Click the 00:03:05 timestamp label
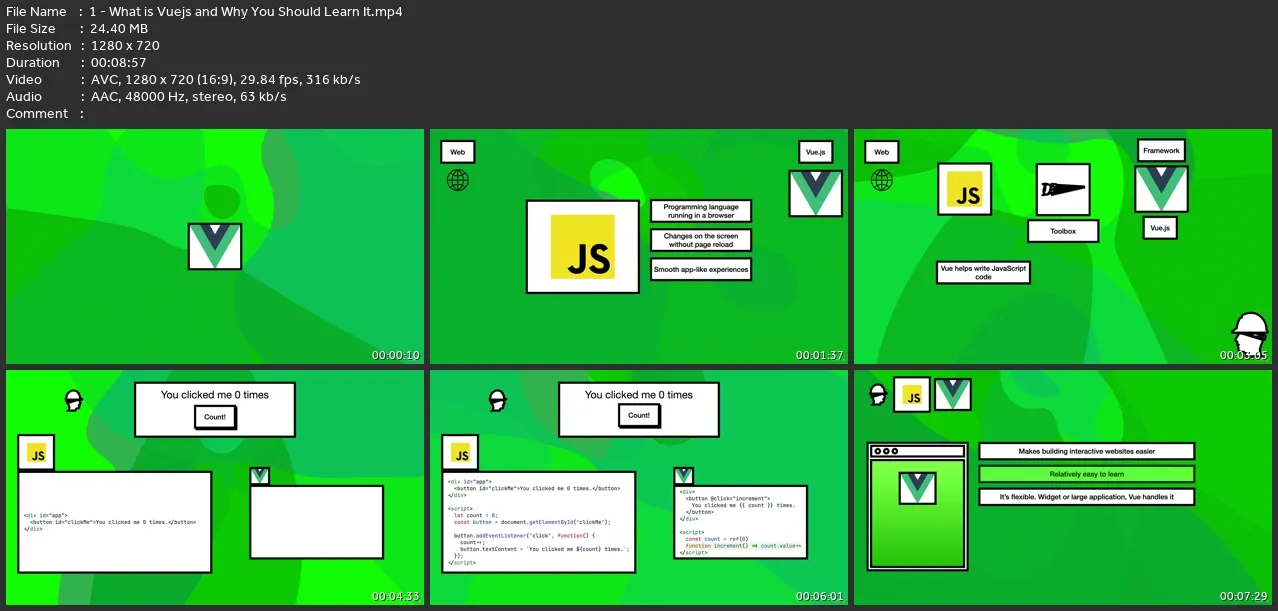Image resolution: width=1278 pixels, height=611 pixels. pyautogui.click(x=1244, y=355)
